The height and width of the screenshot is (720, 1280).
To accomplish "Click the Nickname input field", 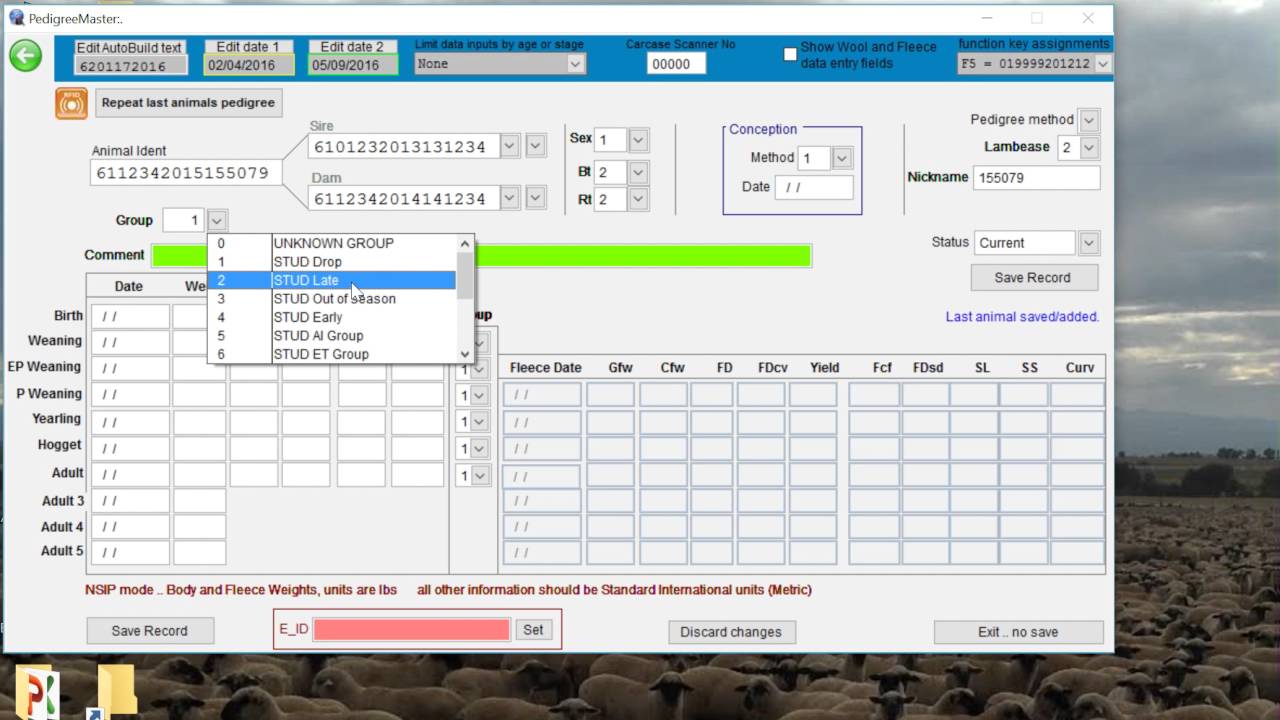I will pyautogui.click(x=1037, y=178).
